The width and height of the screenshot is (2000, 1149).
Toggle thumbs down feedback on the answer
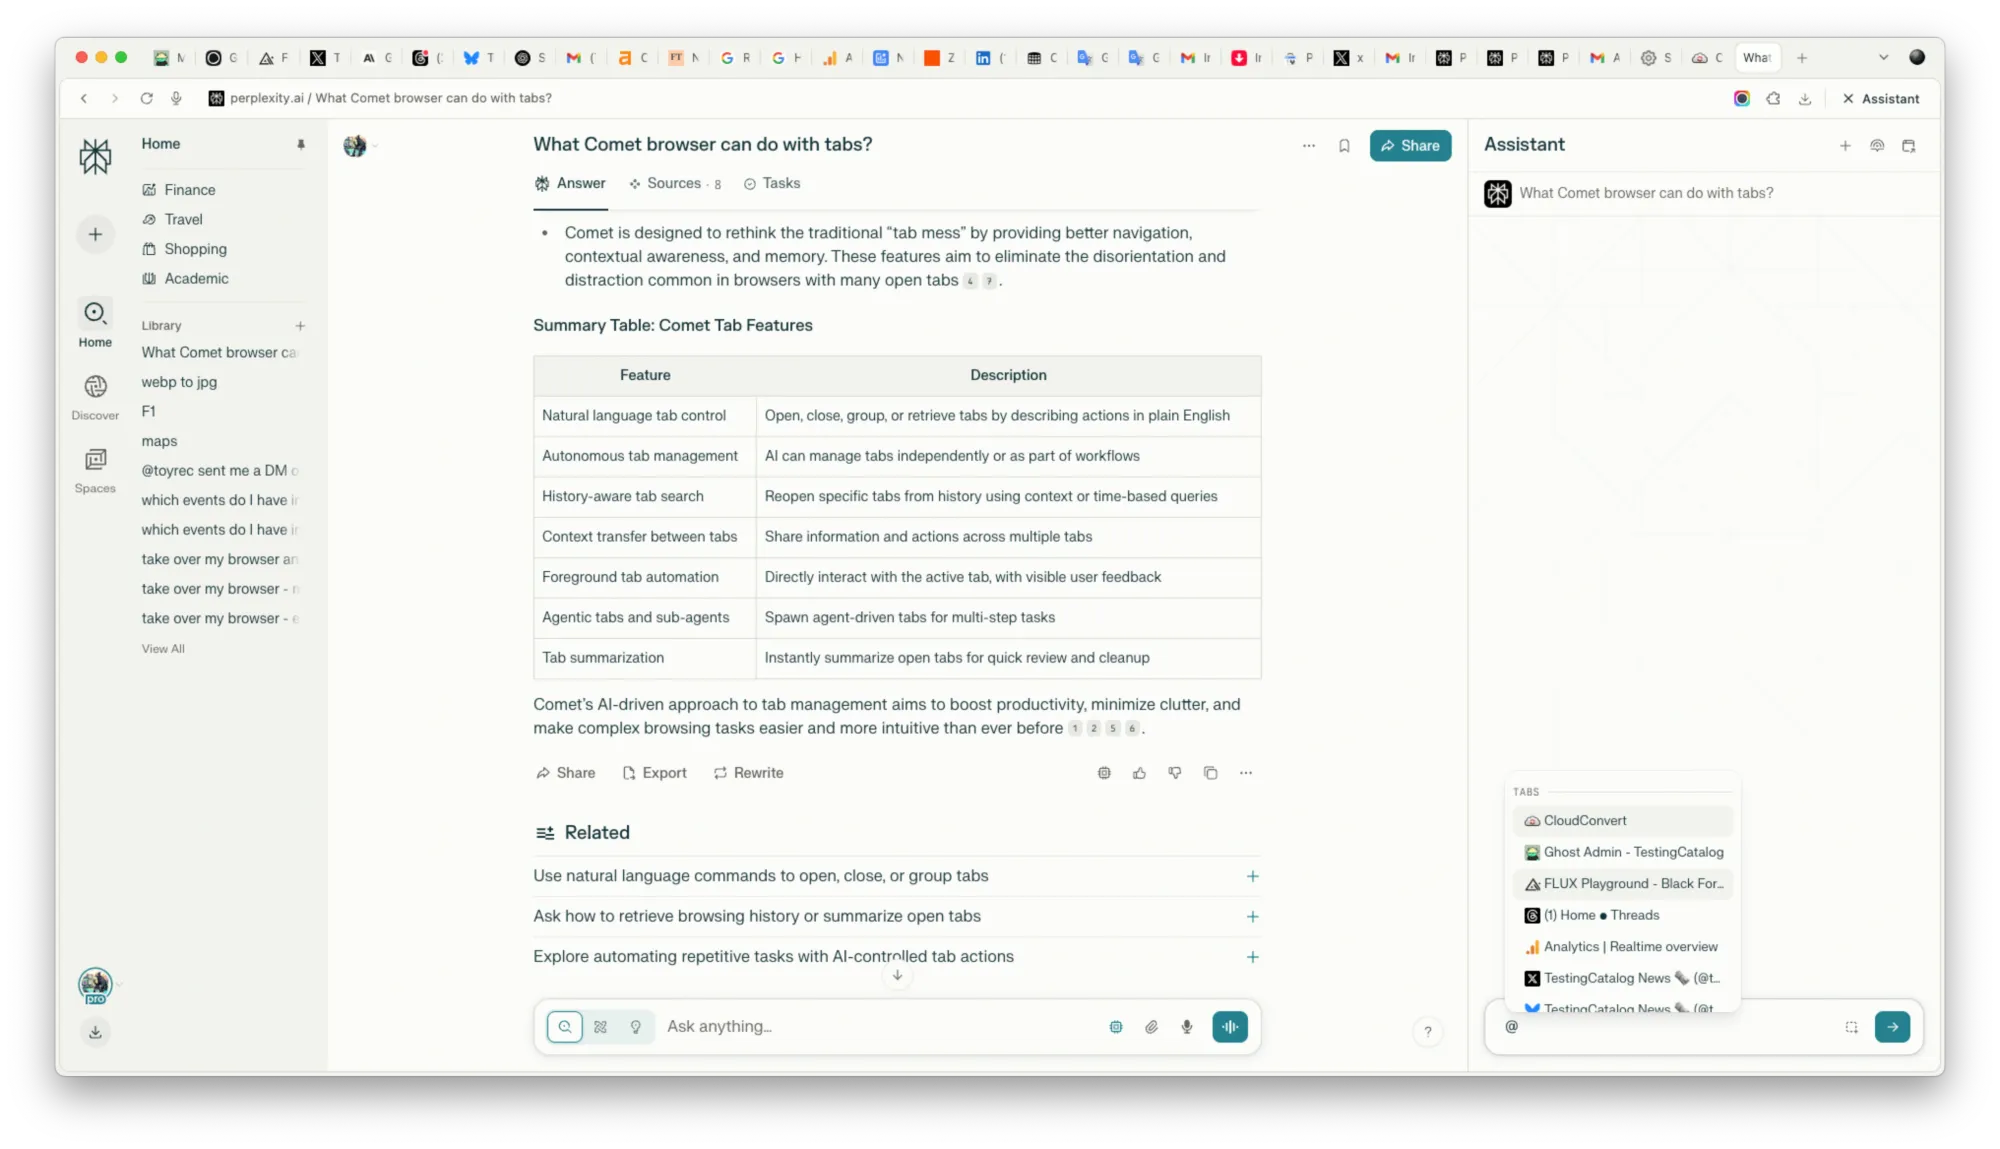[x=1175, y=772]
